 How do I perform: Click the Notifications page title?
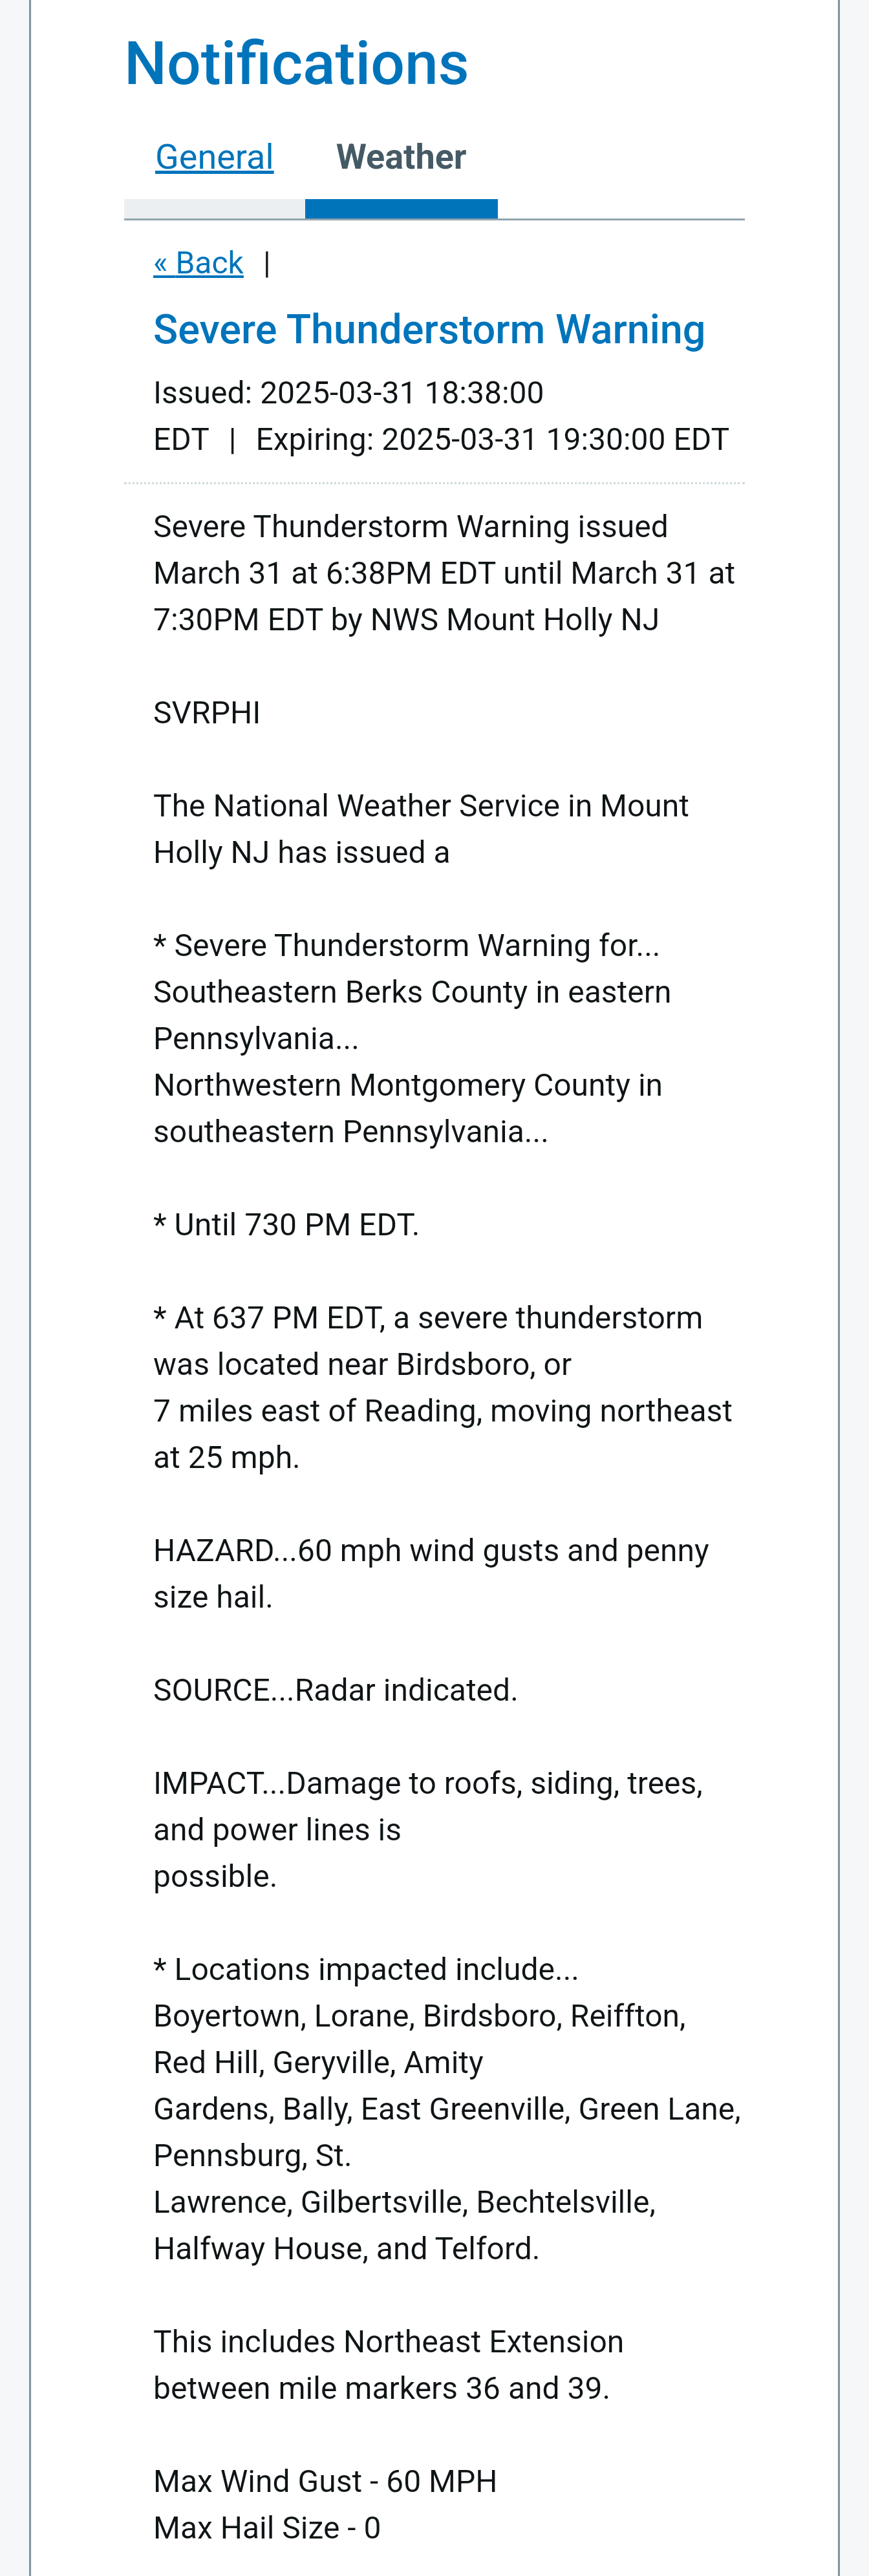point(296,64)
